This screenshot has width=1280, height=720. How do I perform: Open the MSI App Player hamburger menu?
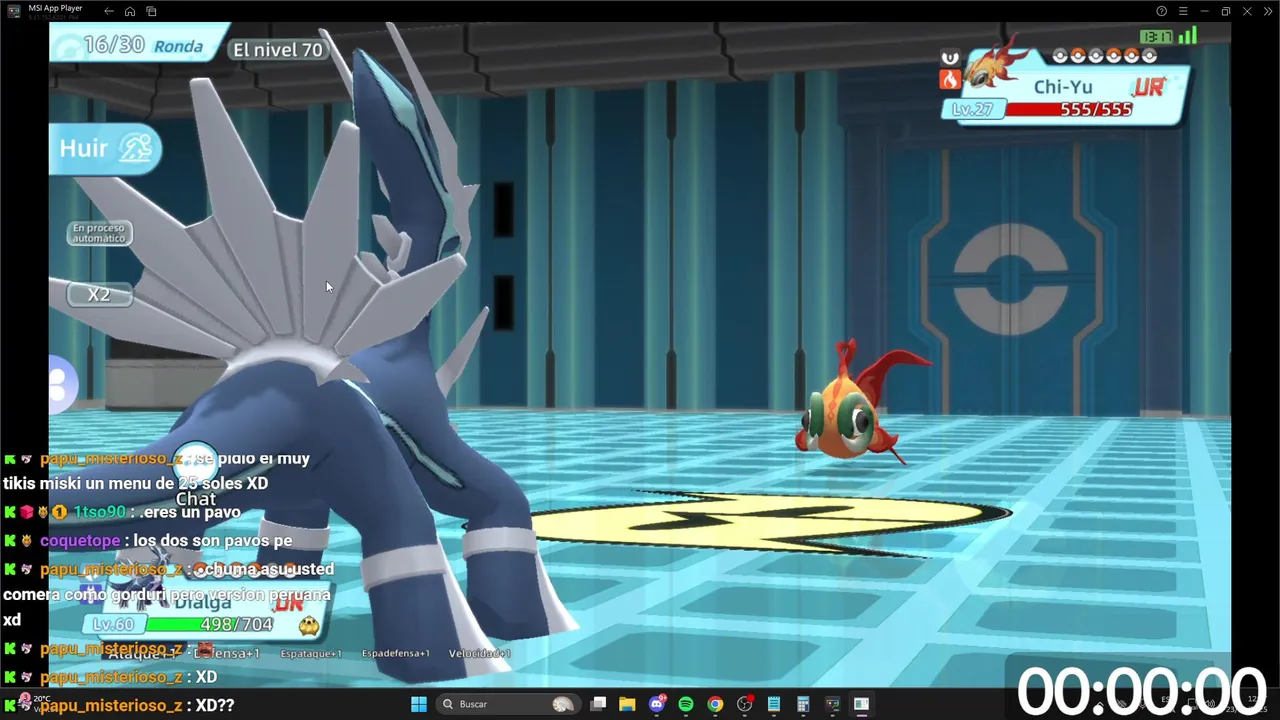(x=1183, y=11)
